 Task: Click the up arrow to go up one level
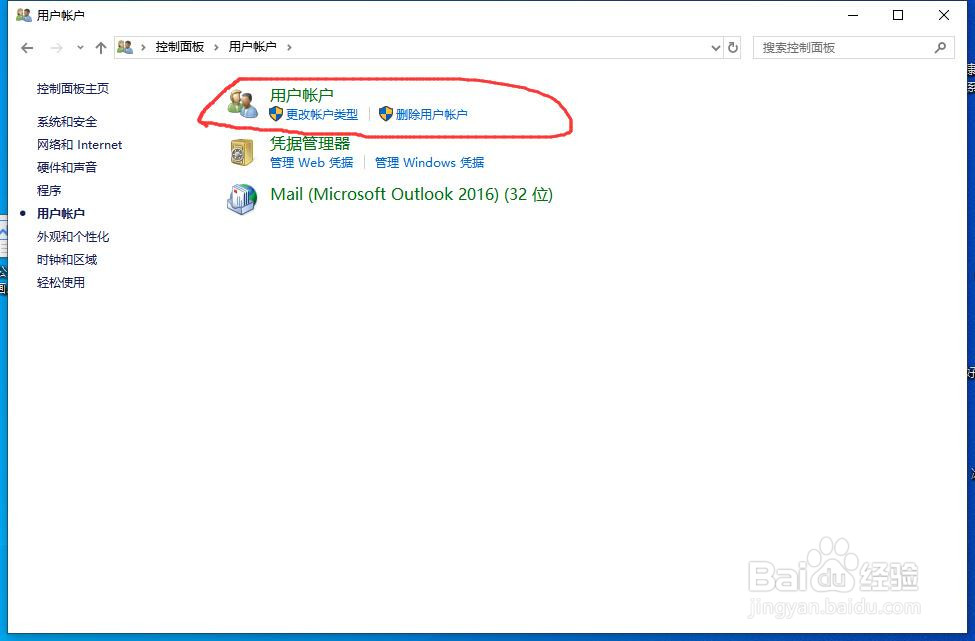point(101,46)
